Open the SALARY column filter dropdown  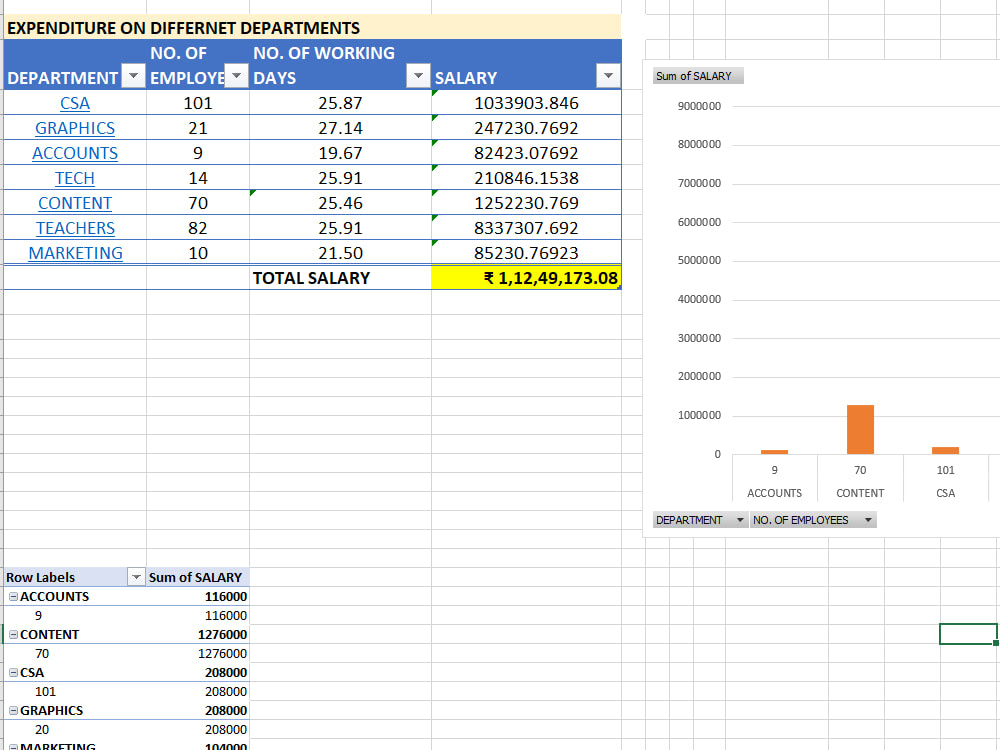point(608,76)
